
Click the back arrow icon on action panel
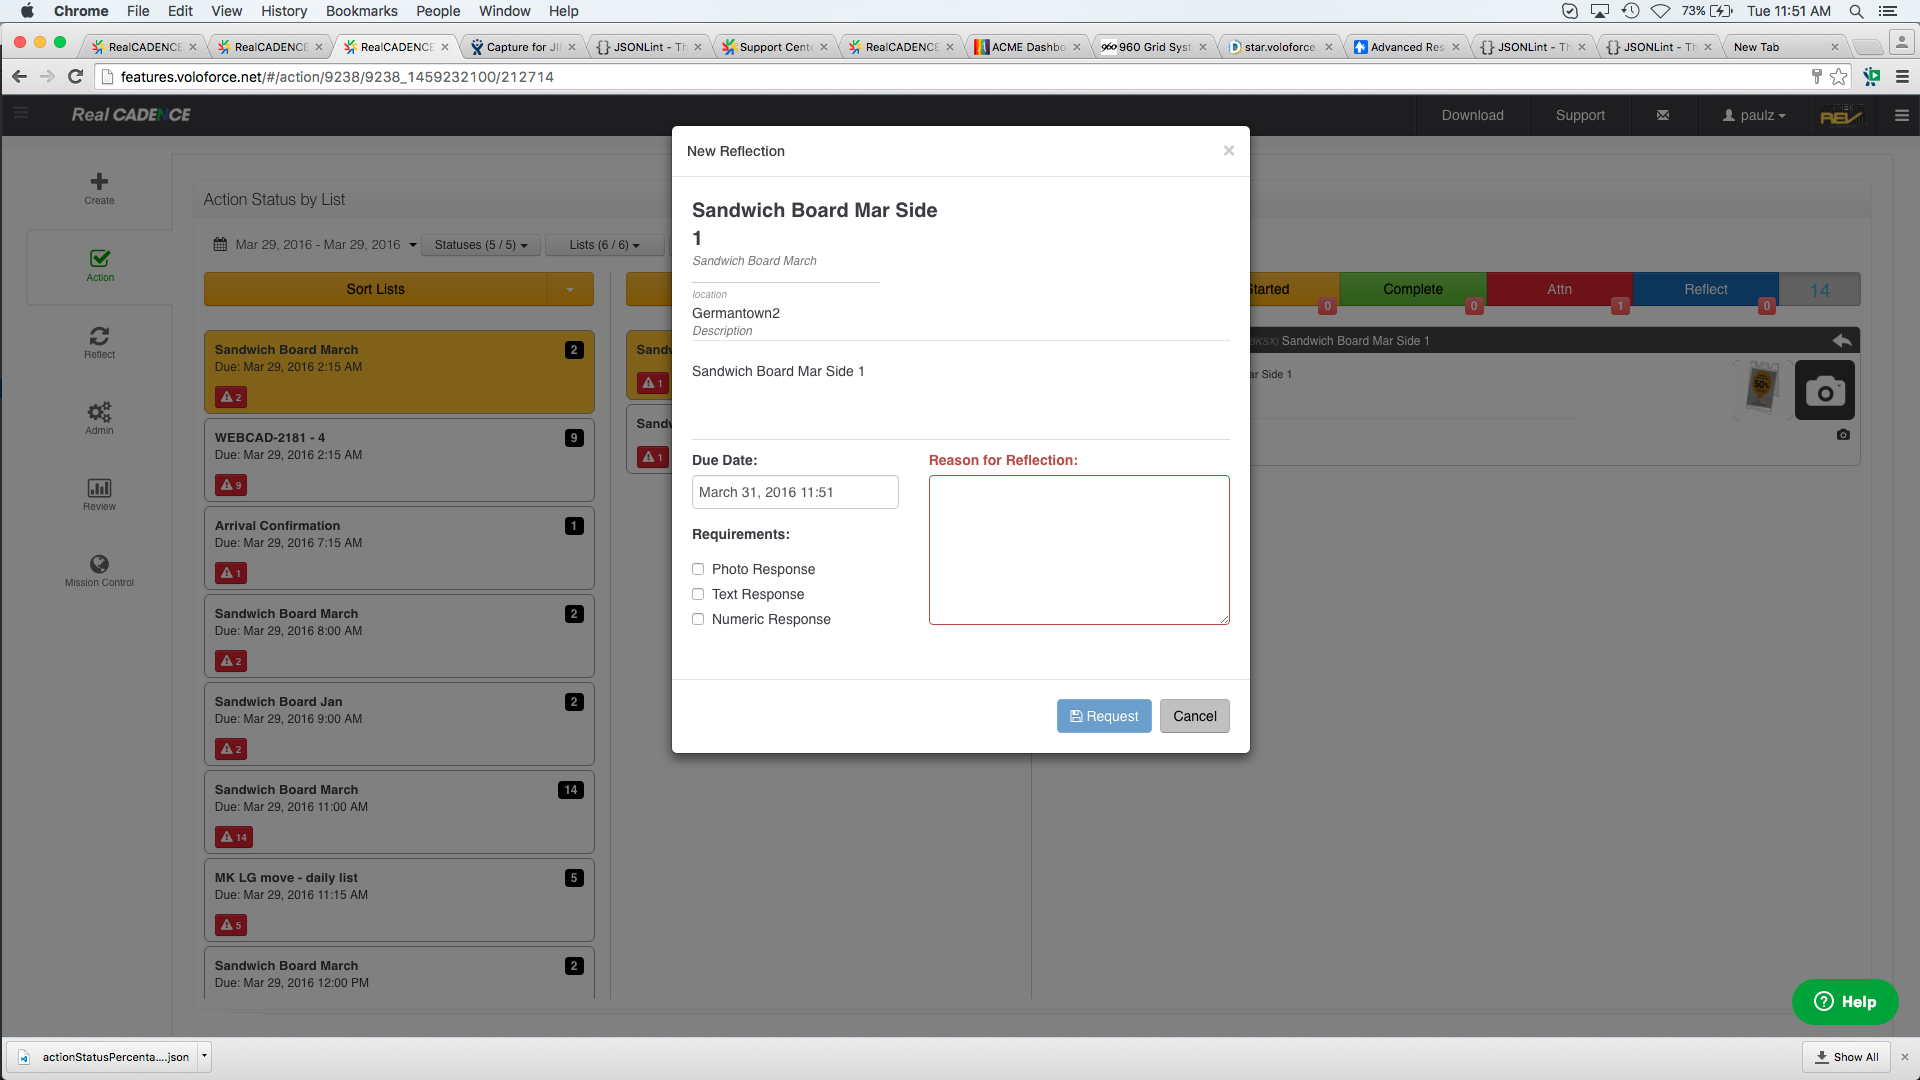1841,341
